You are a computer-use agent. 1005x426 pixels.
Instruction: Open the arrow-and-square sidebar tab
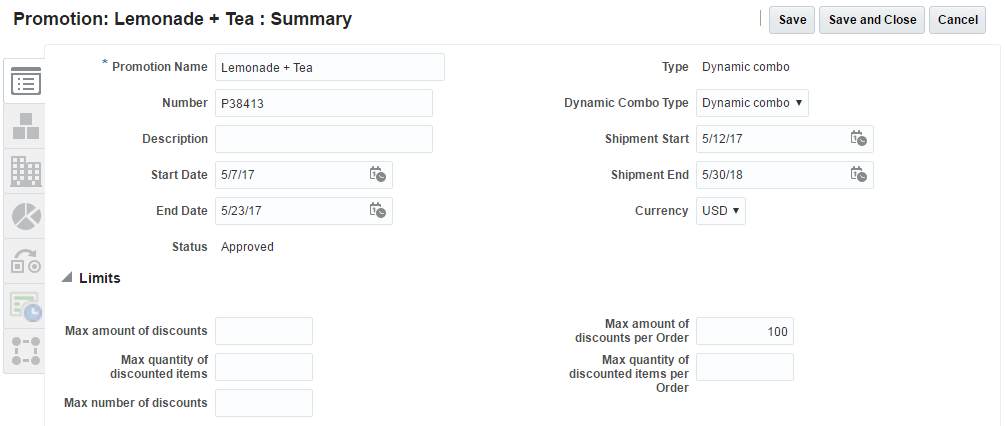[x=25, y=261]
